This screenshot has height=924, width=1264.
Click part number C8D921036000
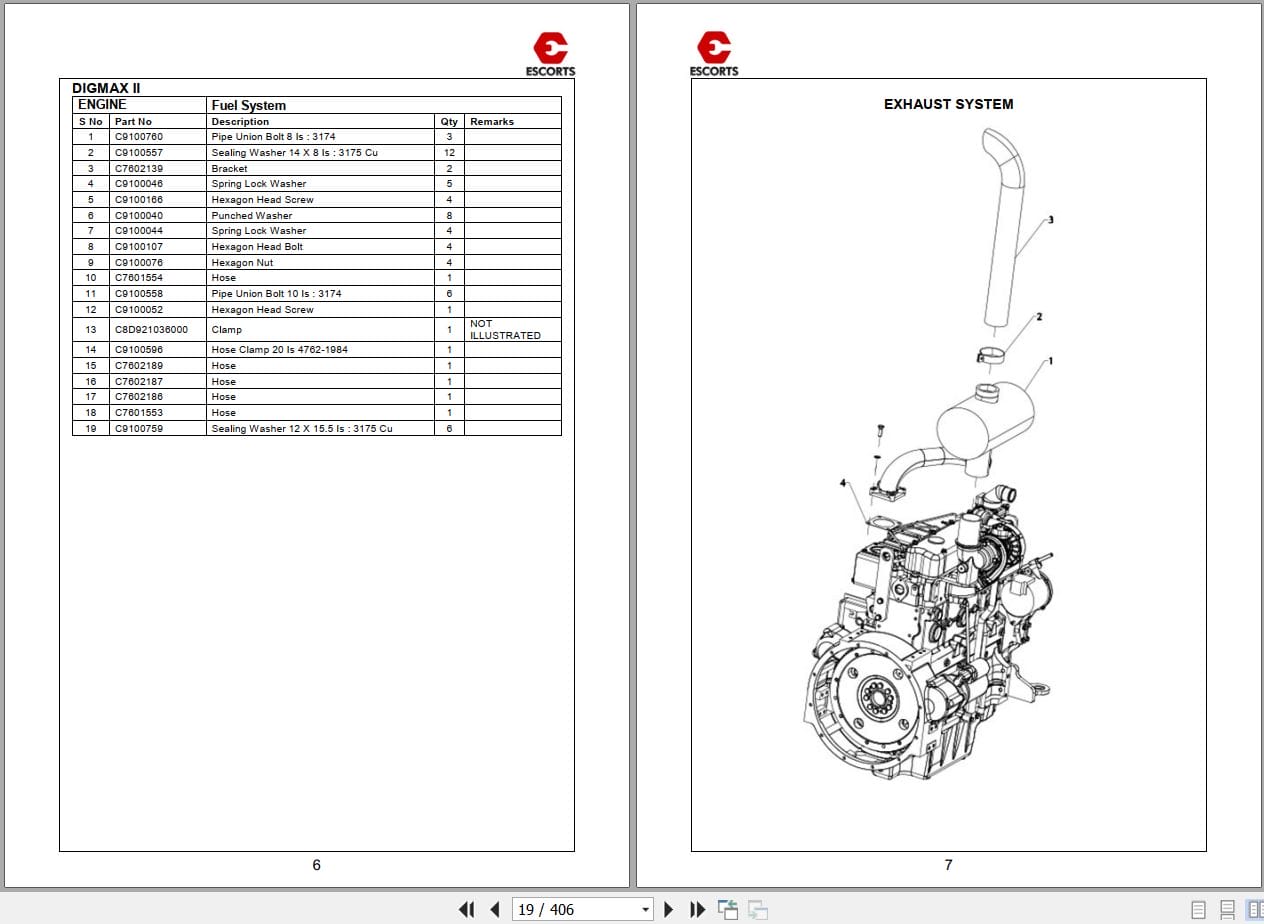tap(151, 329)
